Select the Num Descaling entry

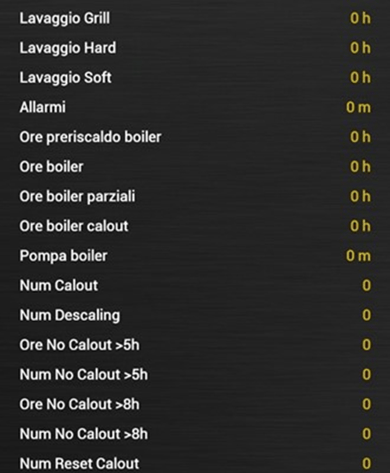[195, 315]
